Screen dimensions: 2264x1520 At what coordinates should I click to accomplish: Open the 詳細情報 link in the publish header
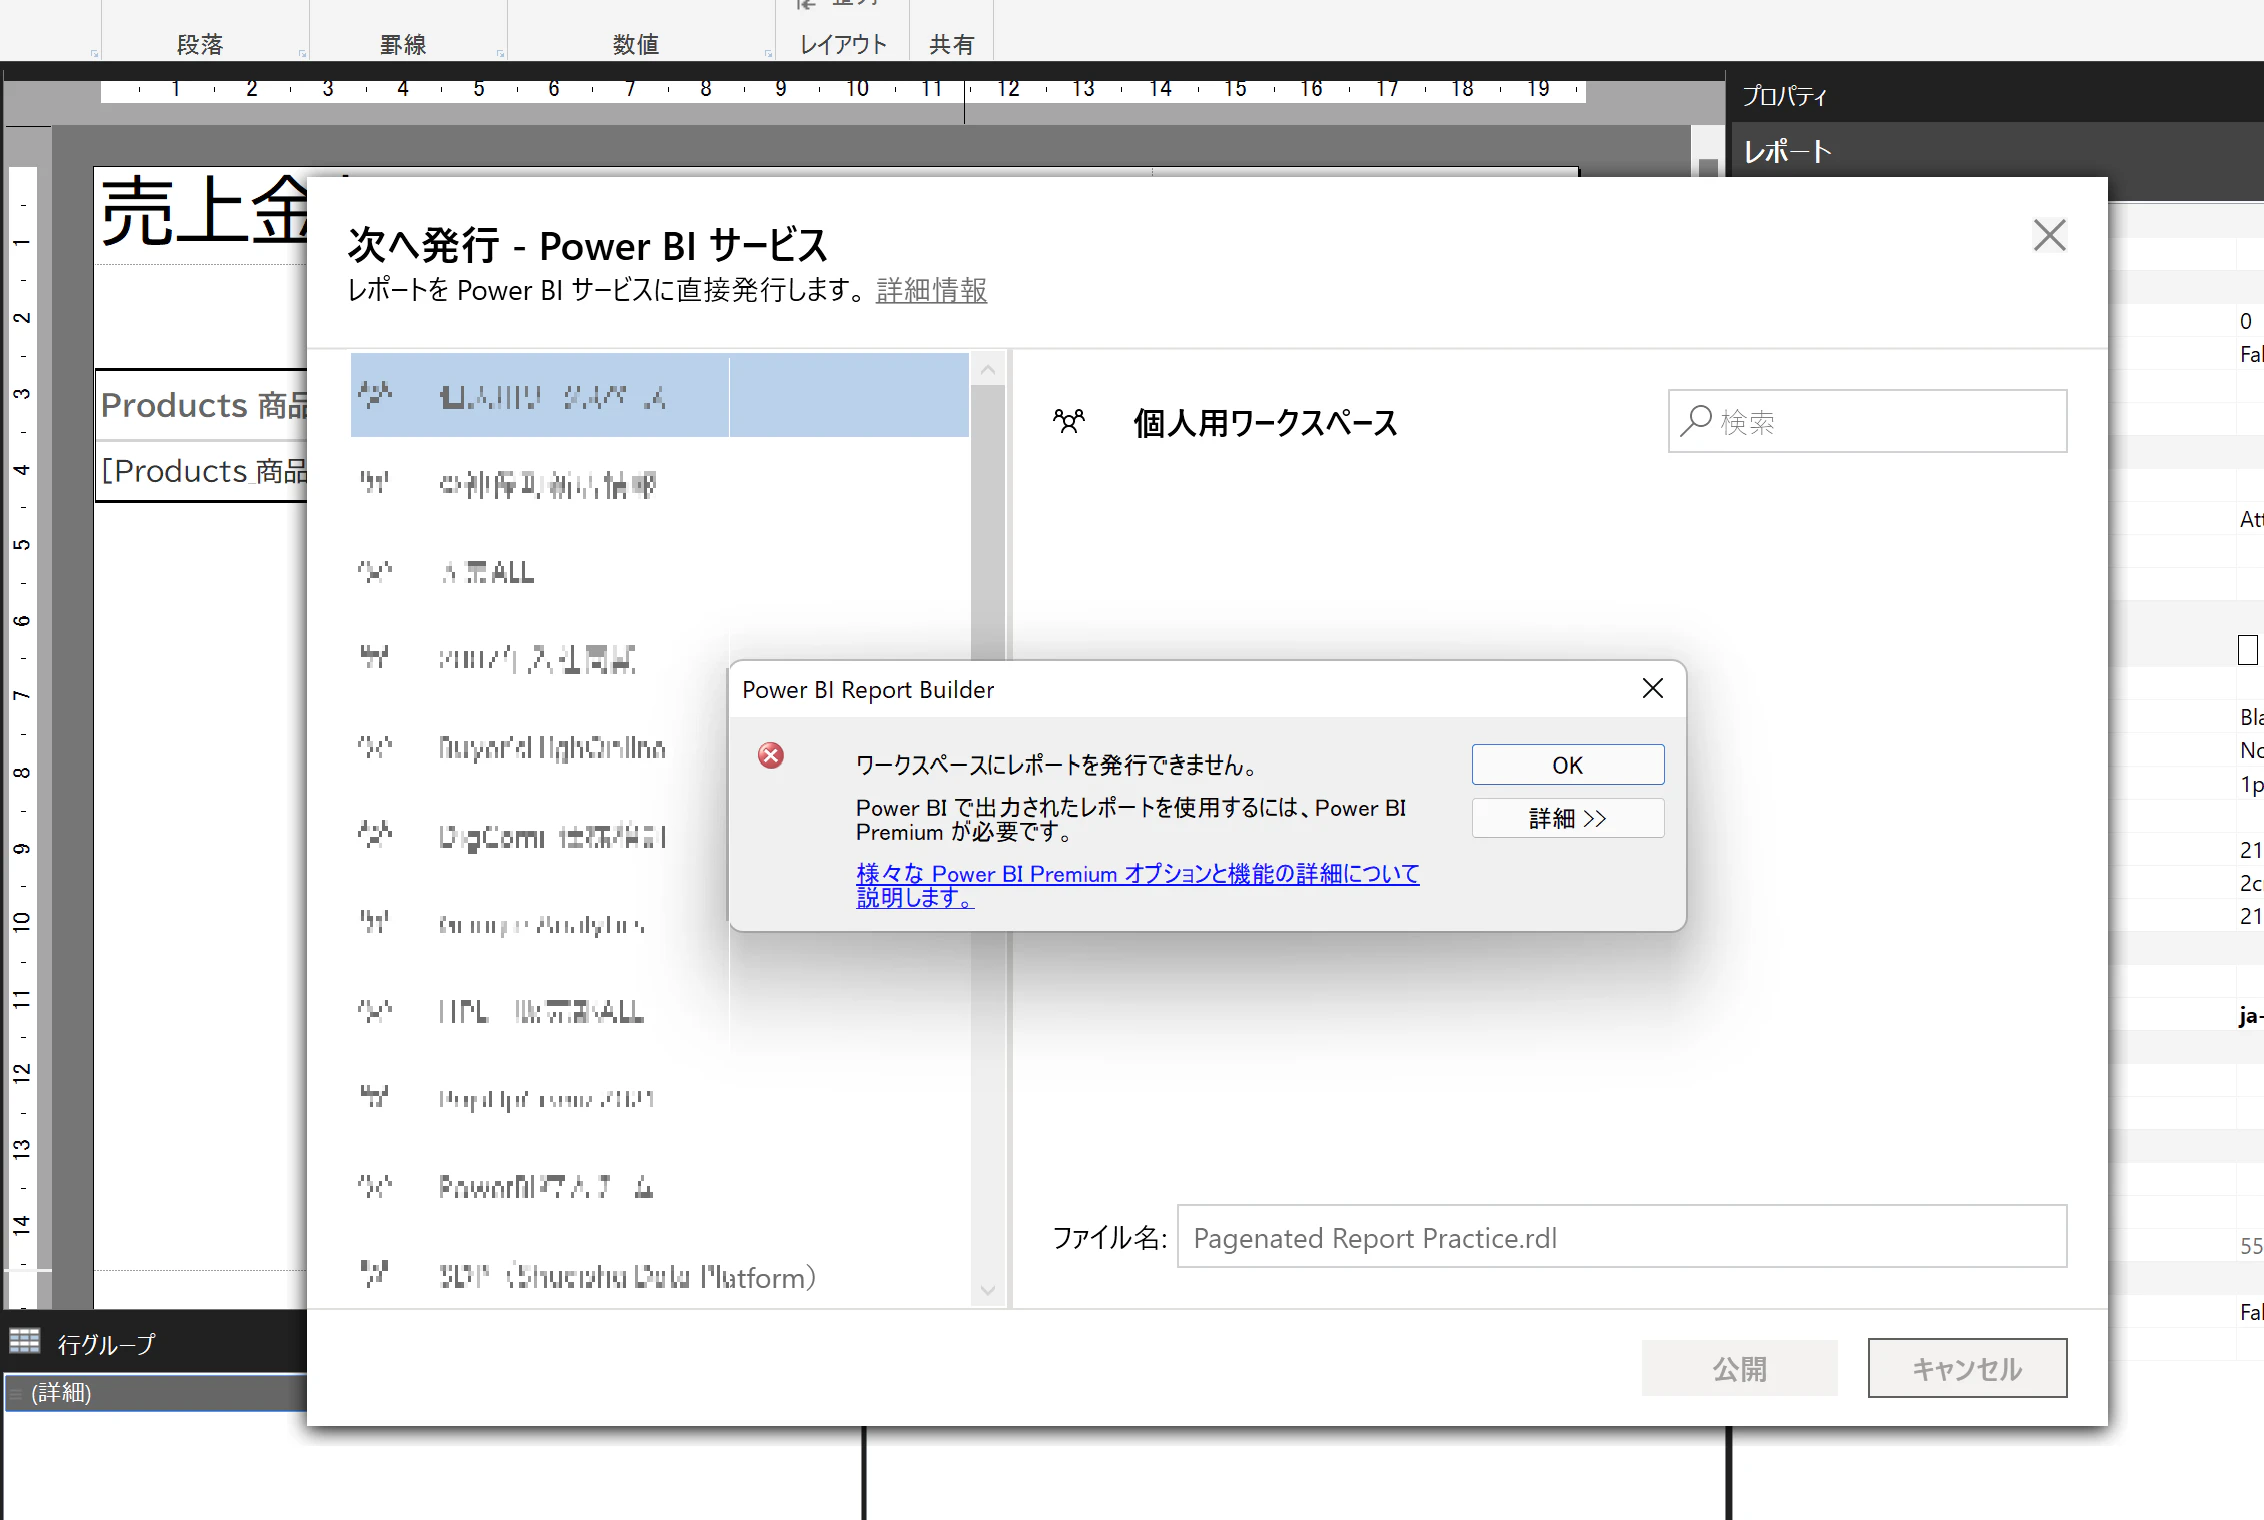click(x=931, y=290)
